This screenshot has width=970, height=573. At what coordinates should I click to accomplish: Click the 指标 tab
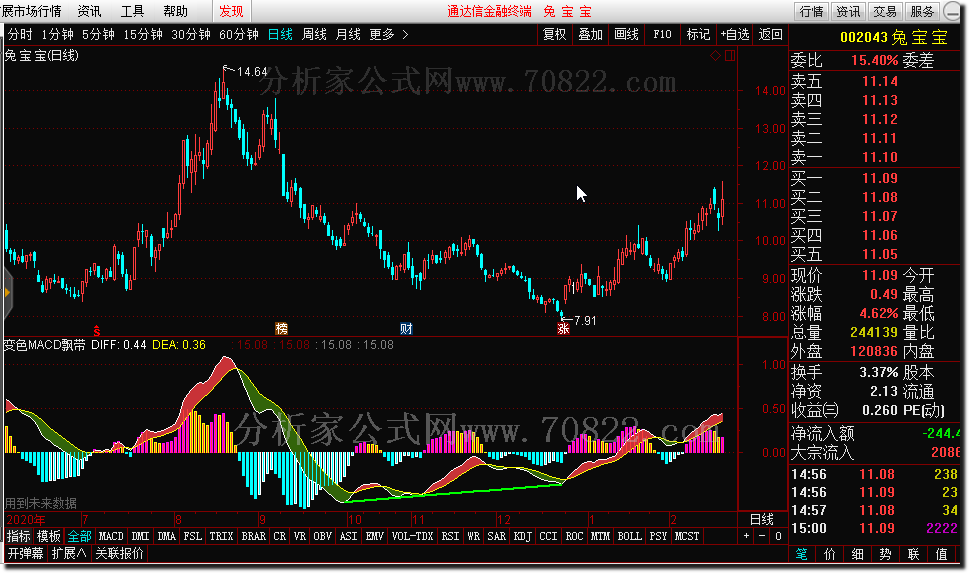(19, 536)
